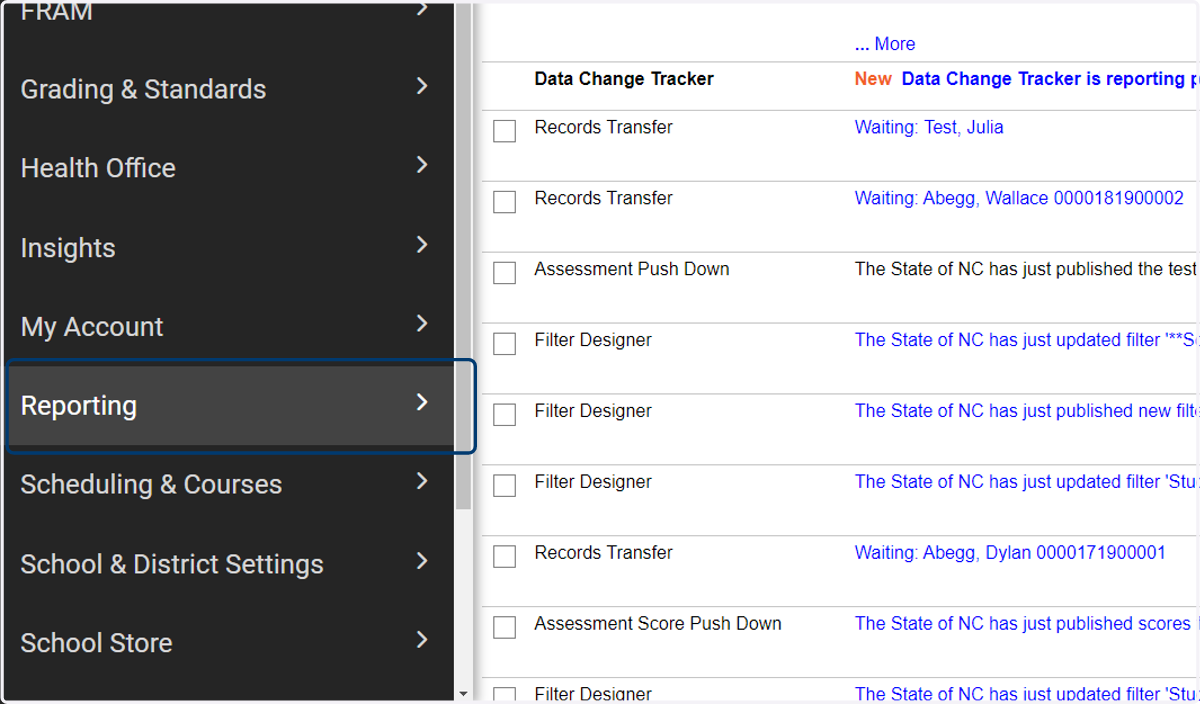
Task: Open the Grading & Standards menu
Action: point(228,89)
